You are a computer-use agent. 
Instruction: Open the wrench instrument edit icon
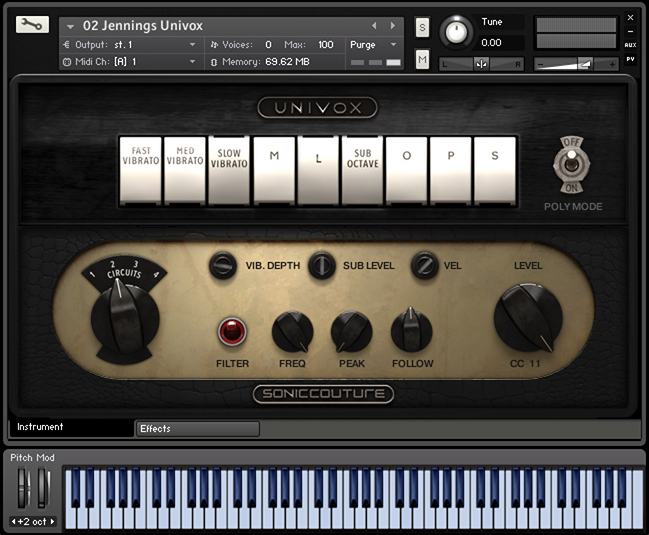32,25
